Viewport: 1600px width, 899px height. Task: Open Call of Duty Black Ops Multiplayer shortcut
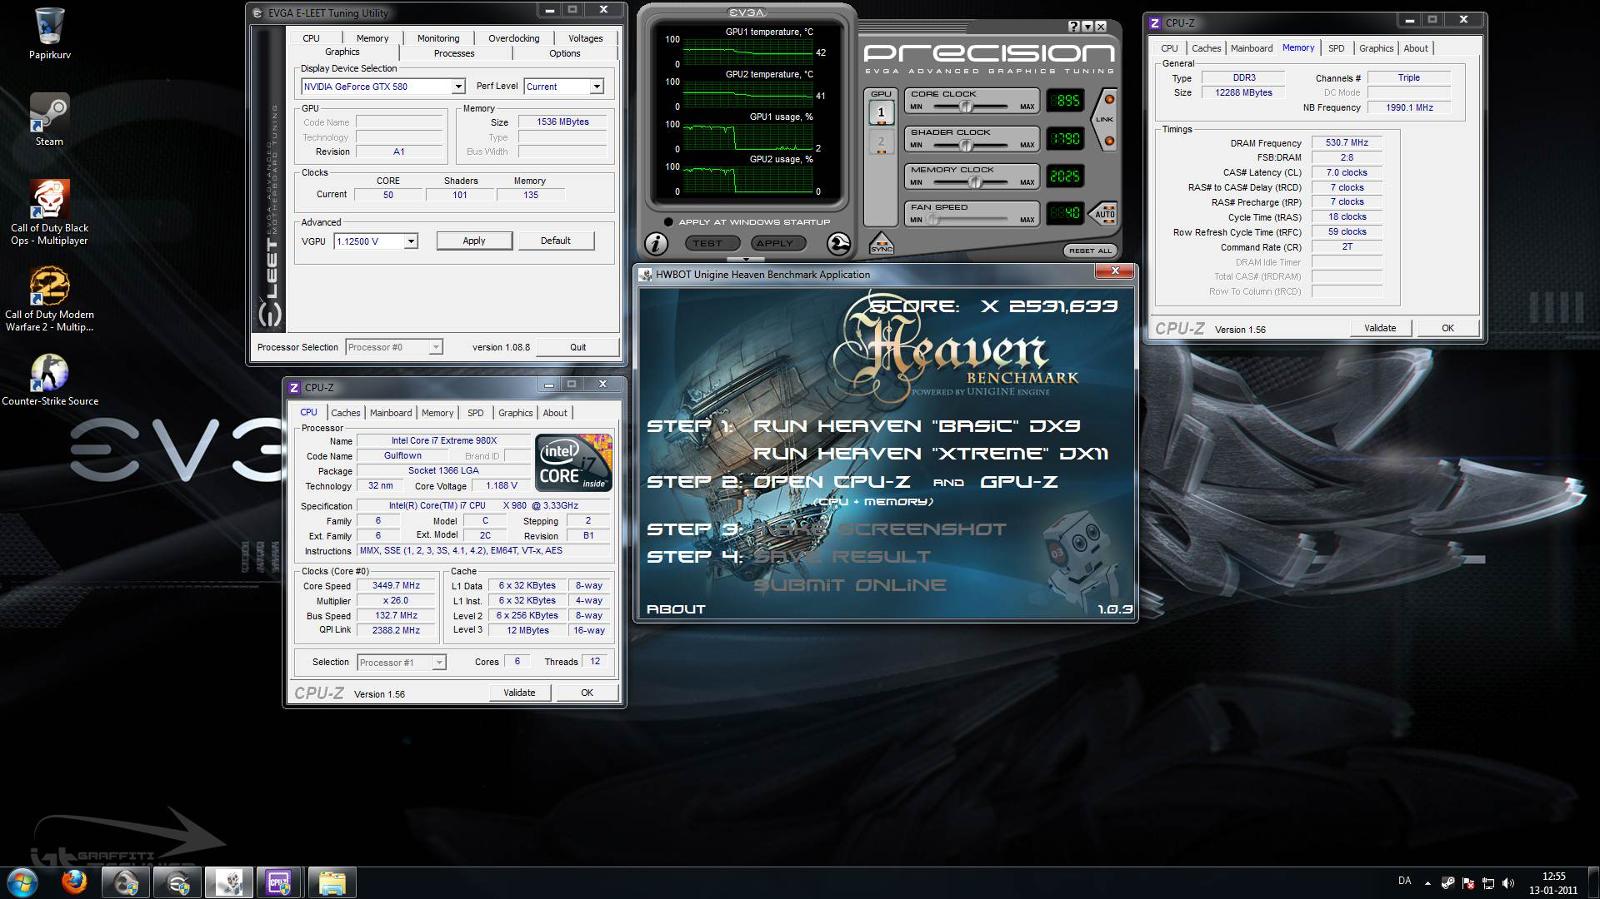click(49, 213)
